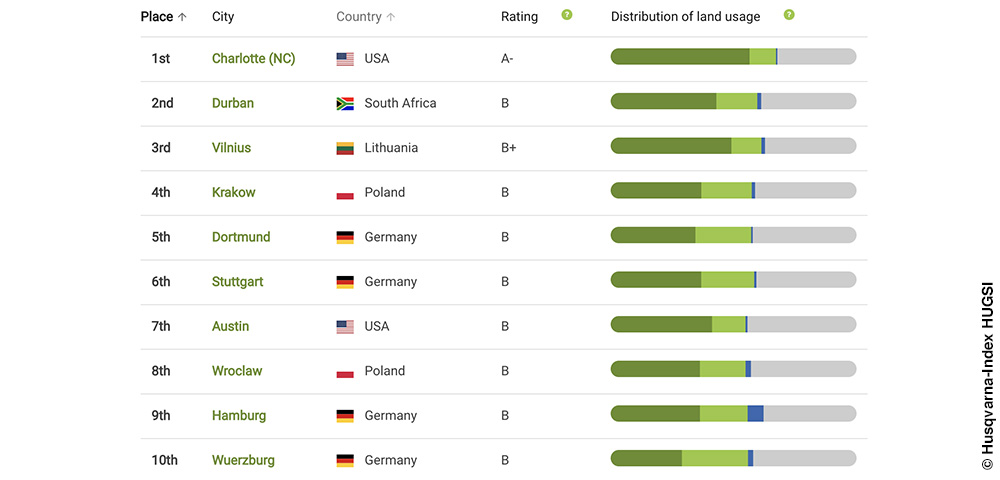Open the Stuttgart city link
This screenshot has width=1000, height=480.
[237, 282]
